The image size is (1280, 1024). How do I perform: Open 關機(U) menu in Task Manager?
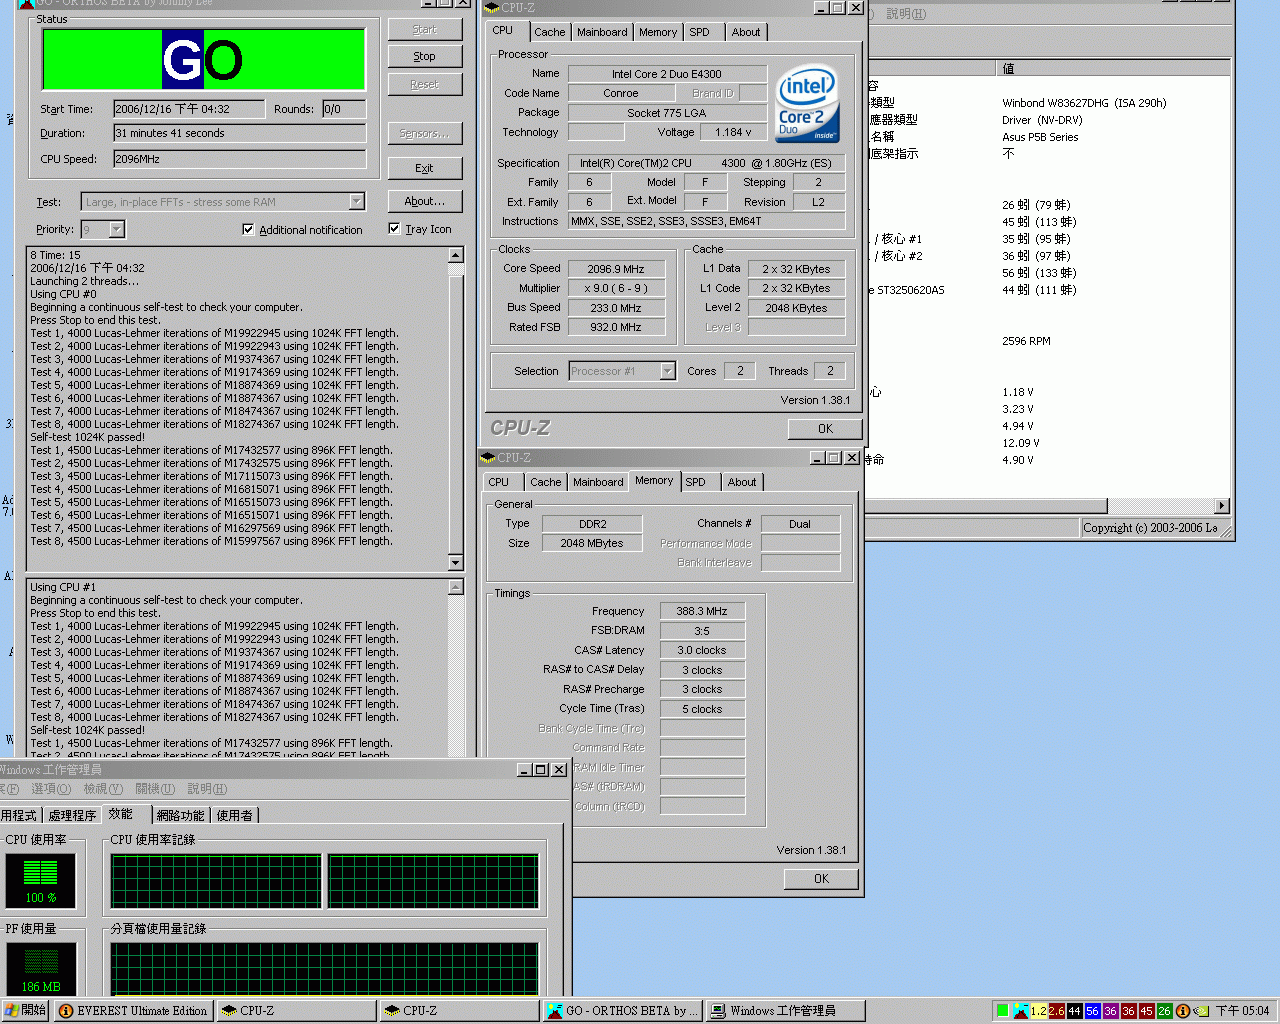(155, 789)
